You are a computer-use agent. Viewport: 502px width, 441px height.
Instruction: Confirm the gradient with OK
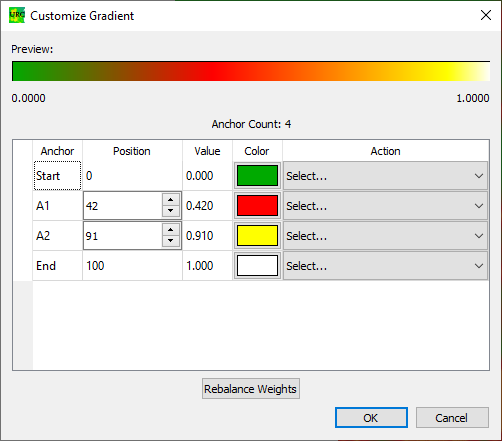[x=371, y=418]
